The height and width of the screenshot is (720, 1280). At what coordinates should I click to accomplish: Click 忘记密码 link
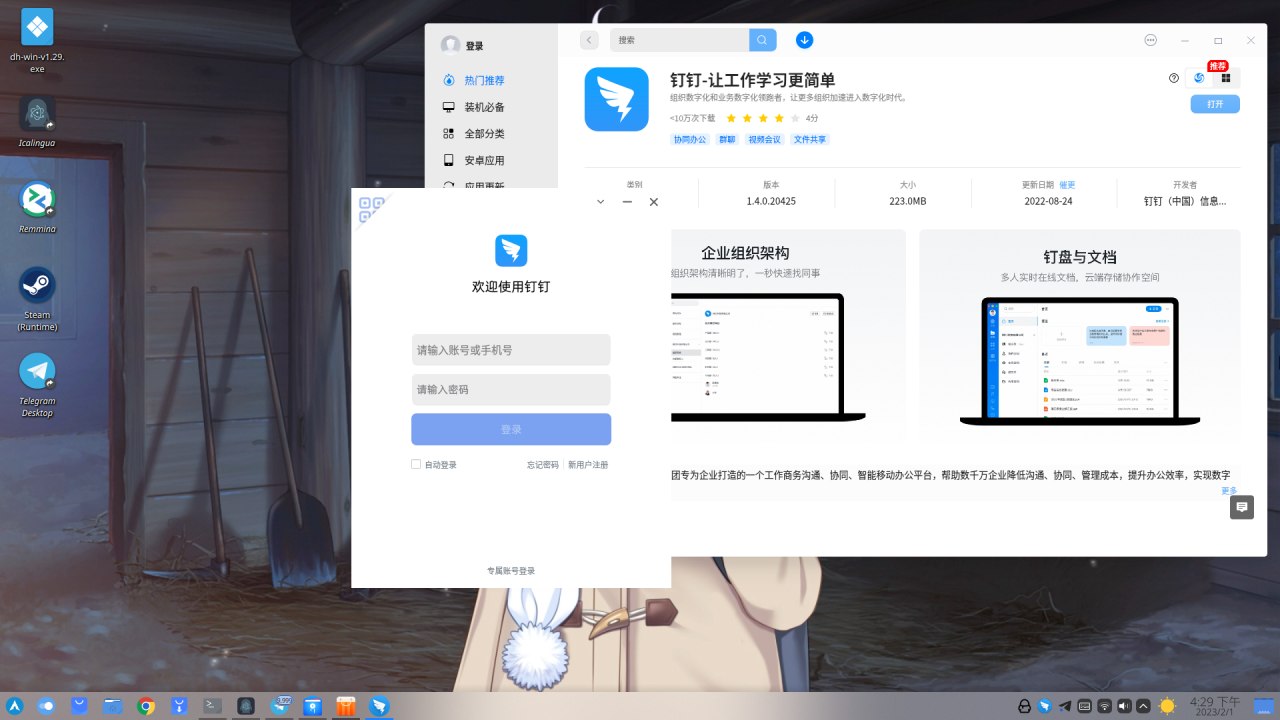(543, 465)
